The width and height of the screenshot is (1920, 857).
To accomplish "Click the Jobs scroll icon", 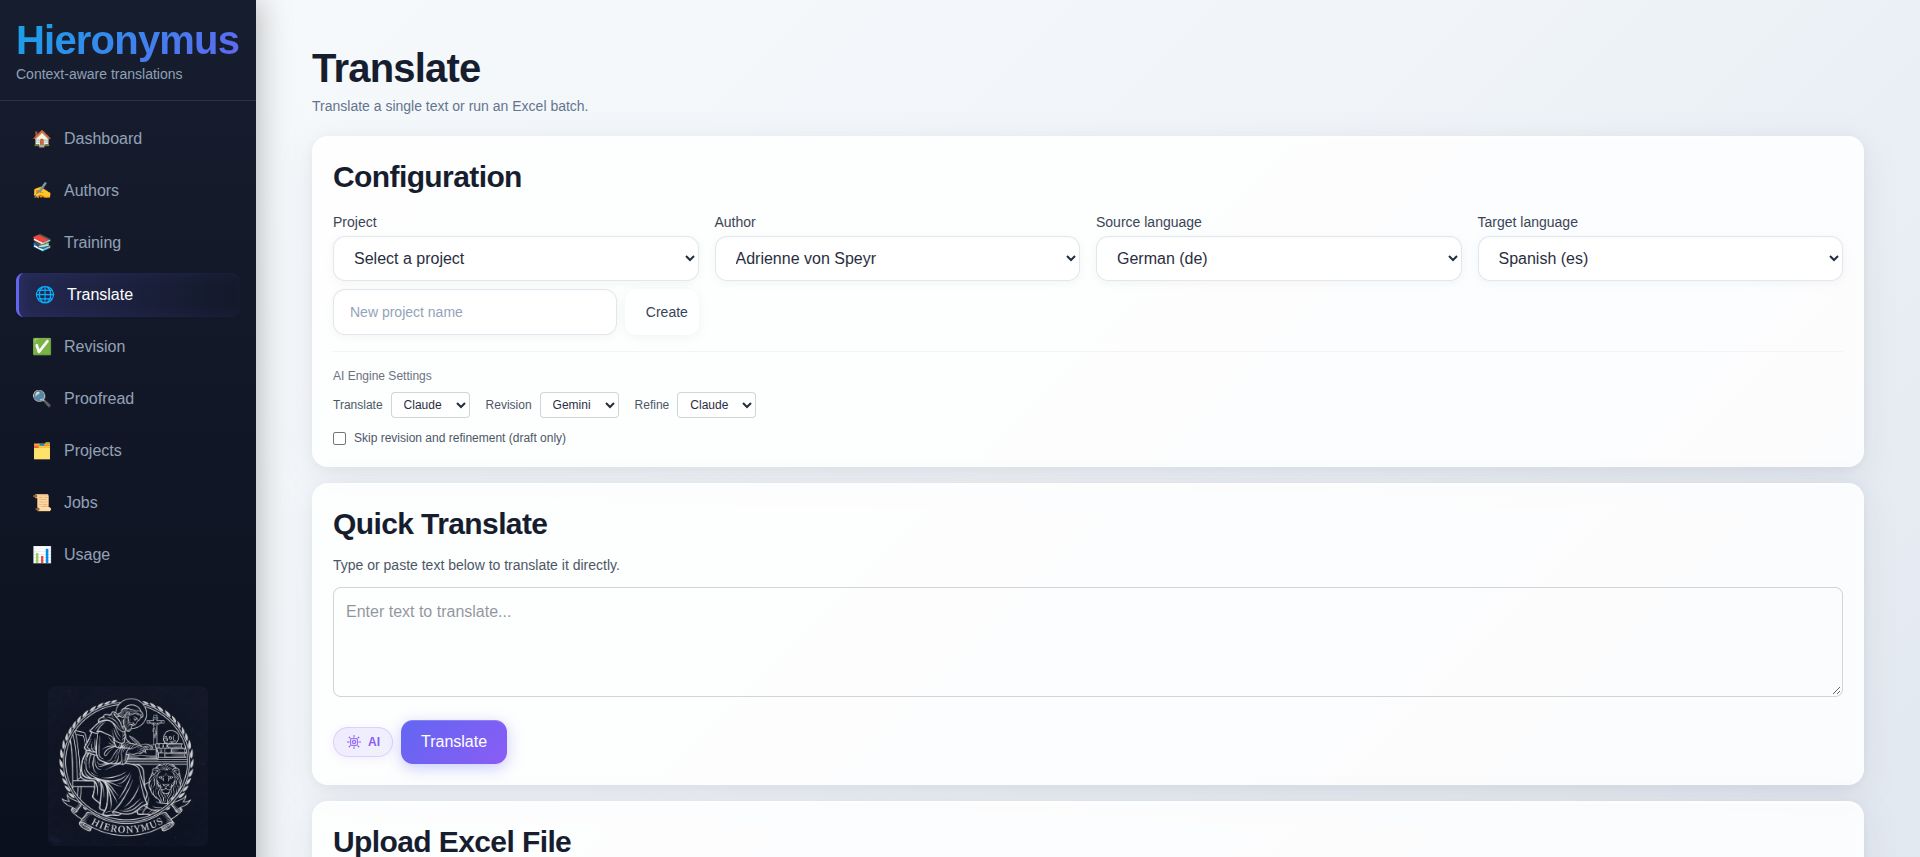I will click(x=42, y=503).
